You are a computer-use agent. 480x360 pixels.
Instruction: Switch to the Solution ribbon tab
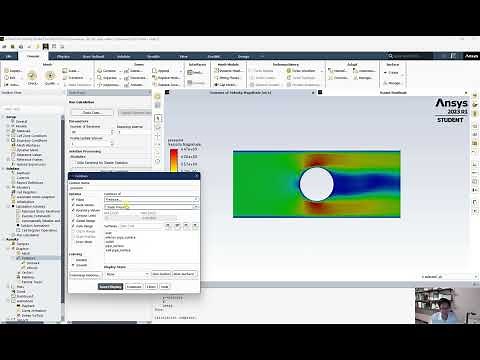tap(124, 56)
